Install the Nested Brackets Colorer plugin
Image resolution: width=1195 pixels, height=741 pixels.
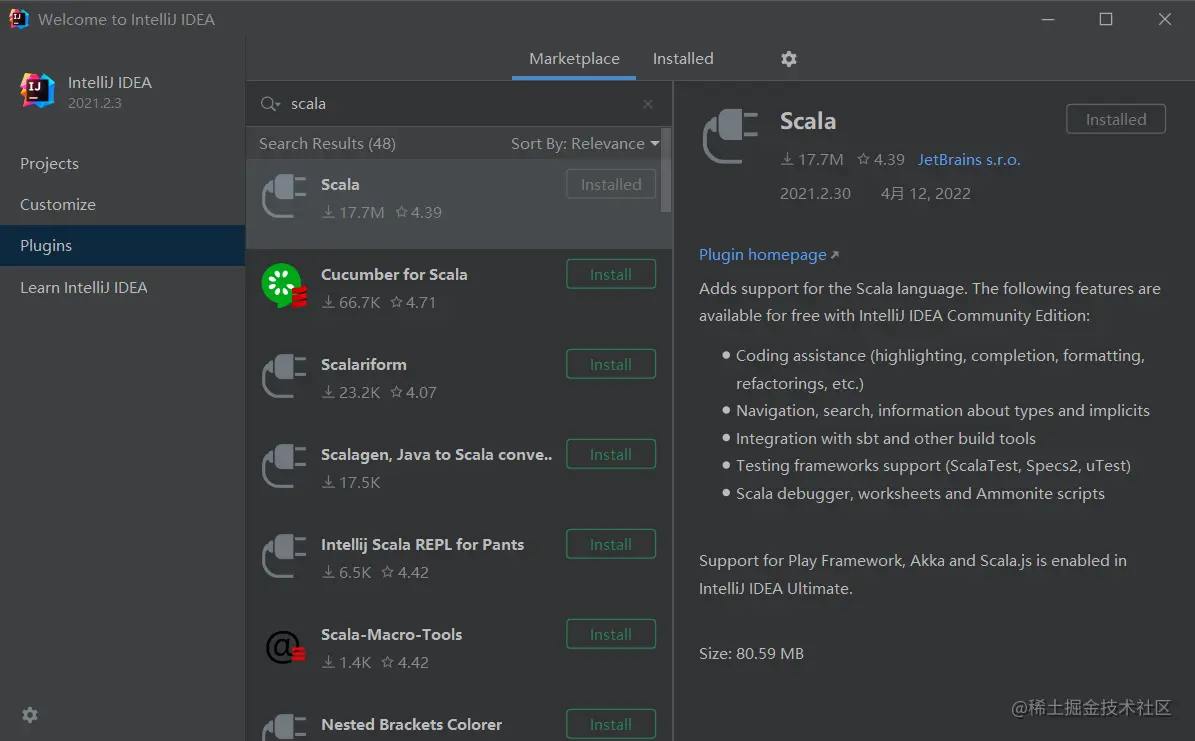click(610, 724)
